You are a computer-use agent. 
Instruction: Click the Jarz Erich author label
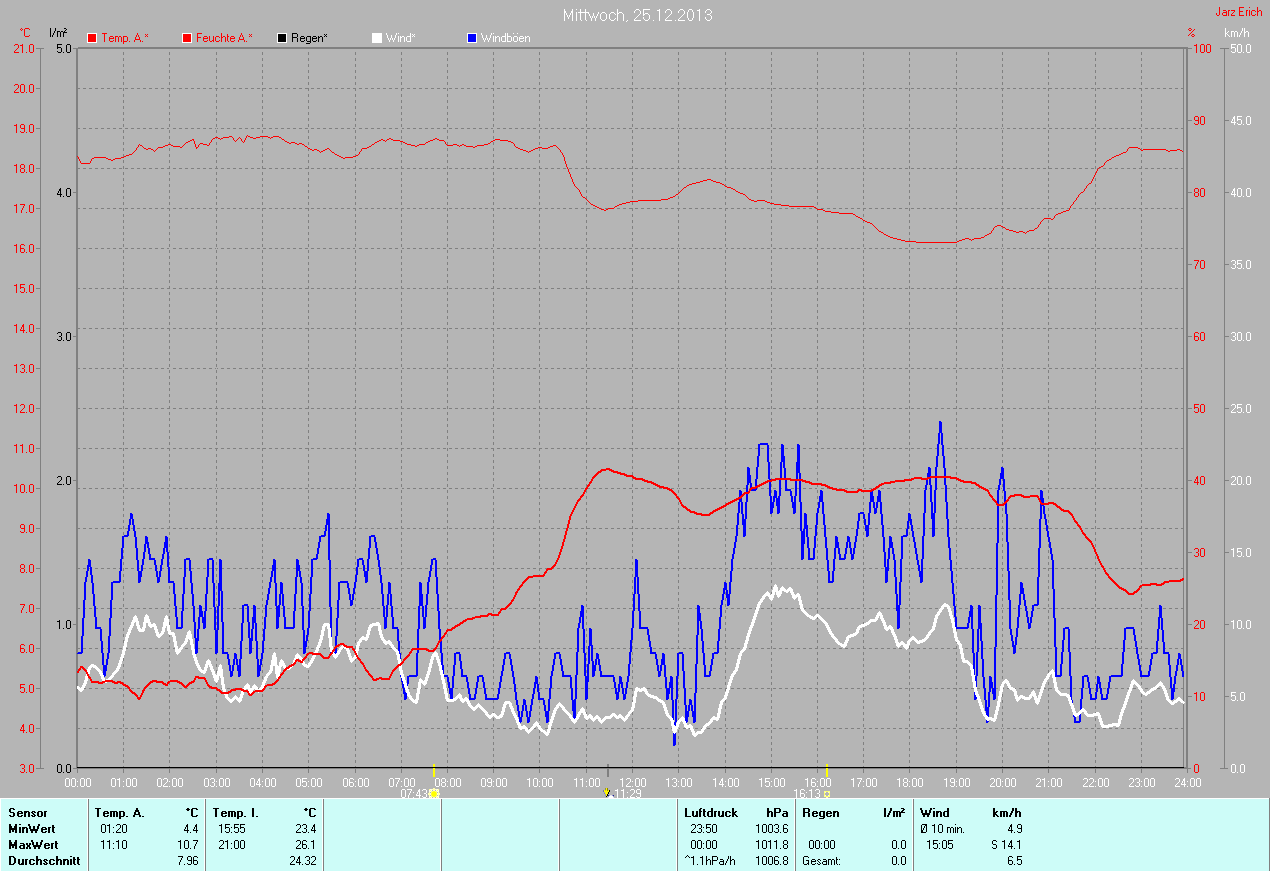pos(1238,13)
